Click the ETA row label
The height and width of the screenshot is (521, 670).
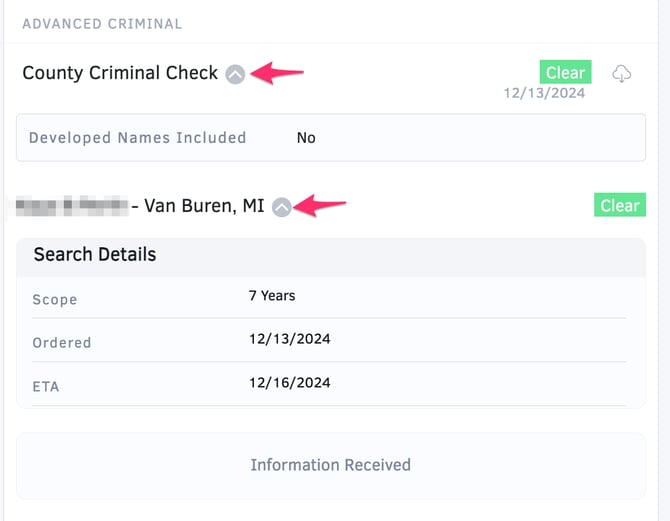46,386
